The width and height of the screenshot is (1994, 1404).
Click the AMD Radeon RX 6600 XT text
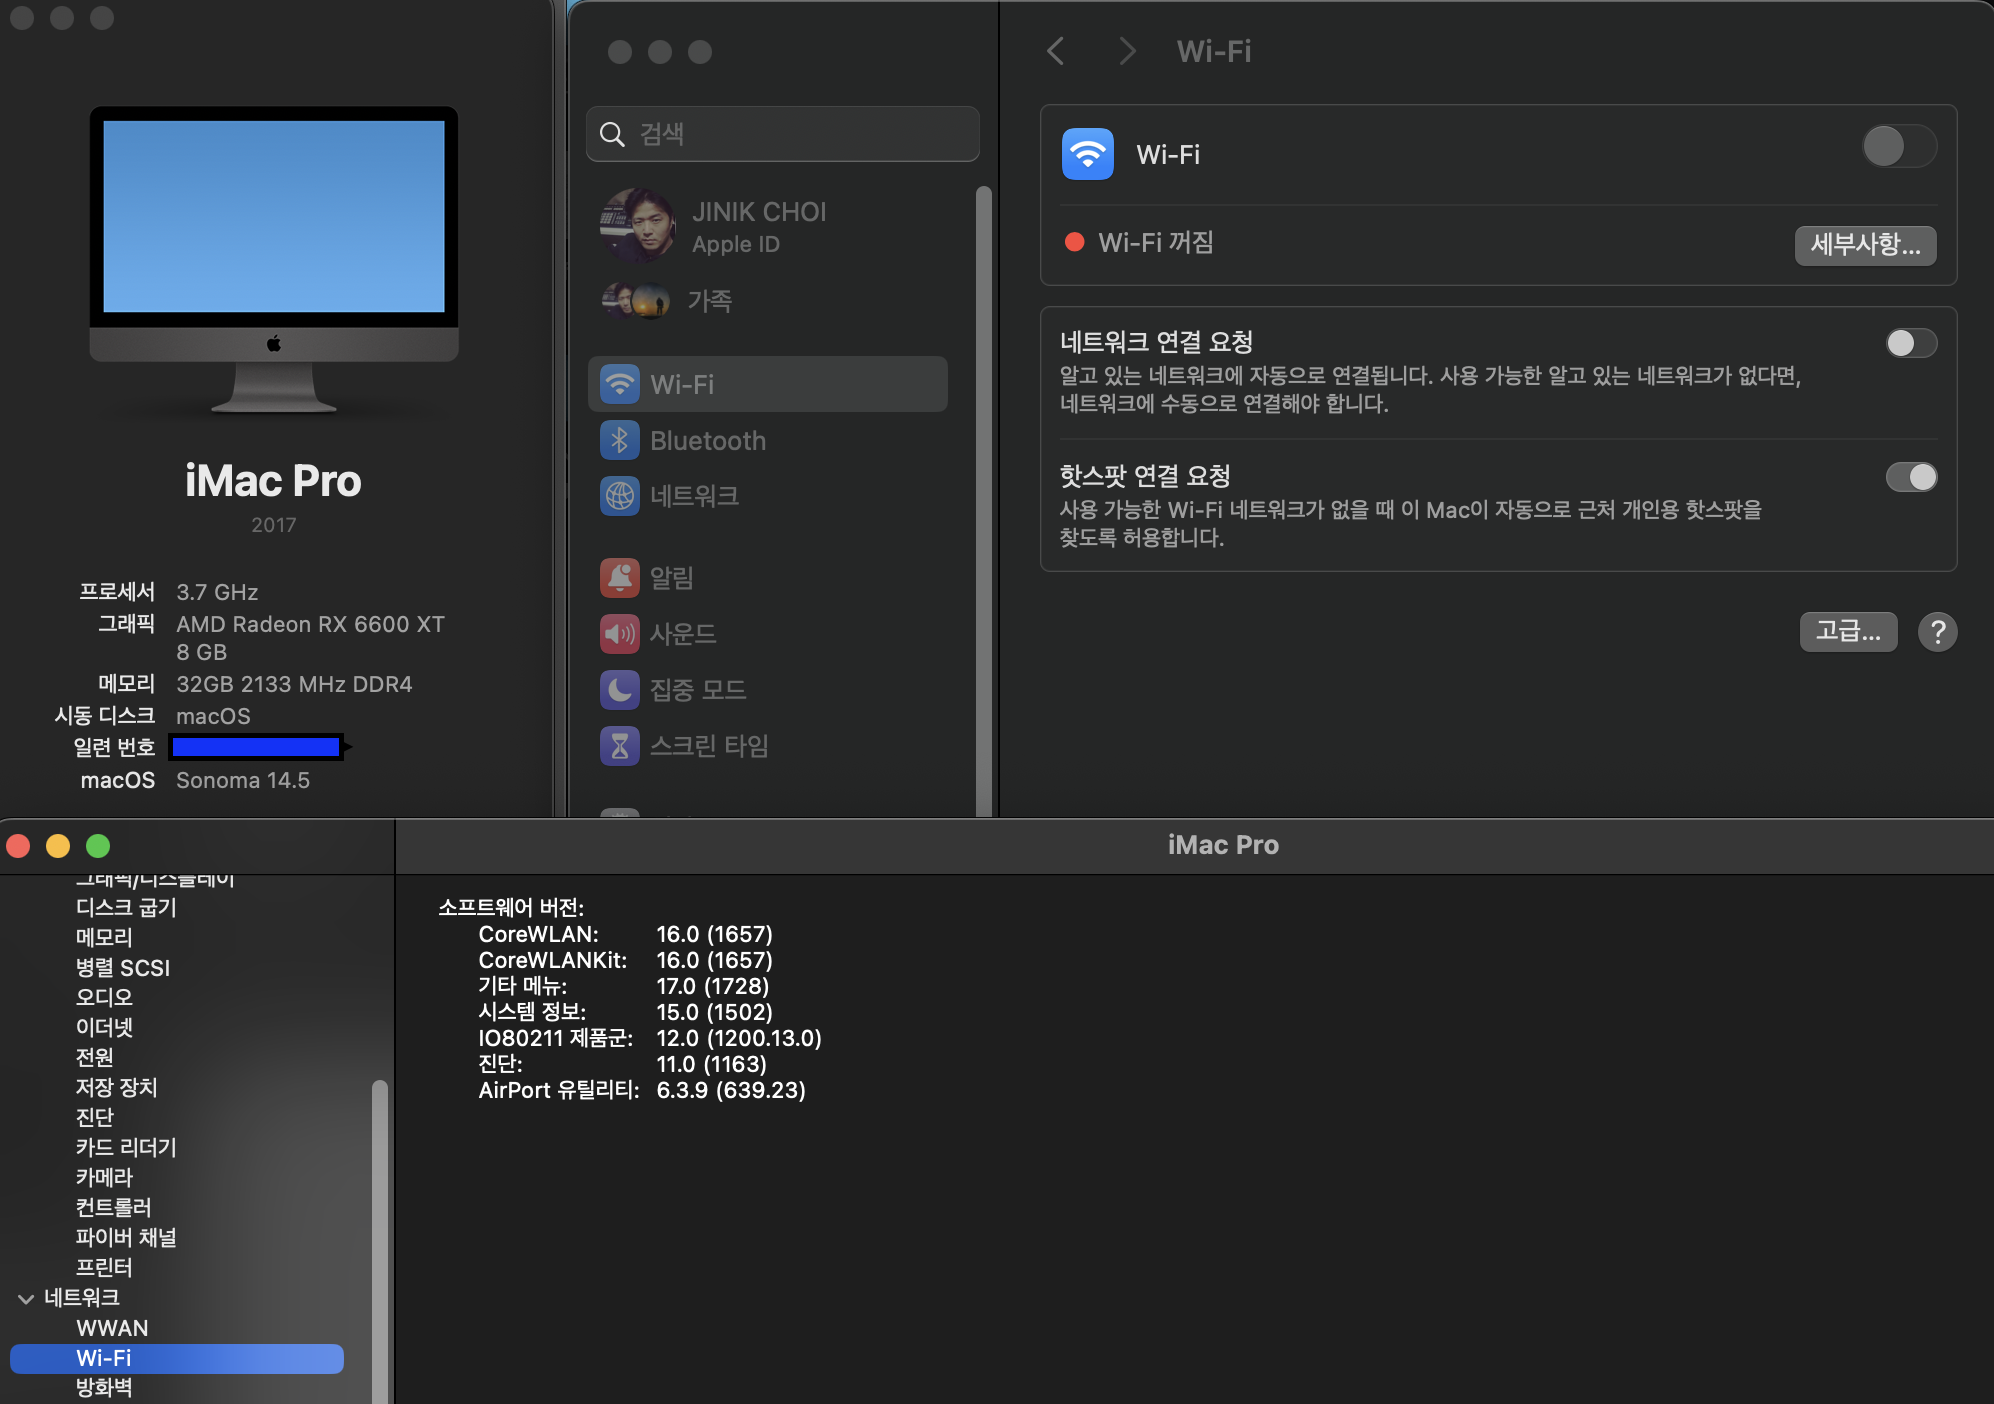[310, 624]
